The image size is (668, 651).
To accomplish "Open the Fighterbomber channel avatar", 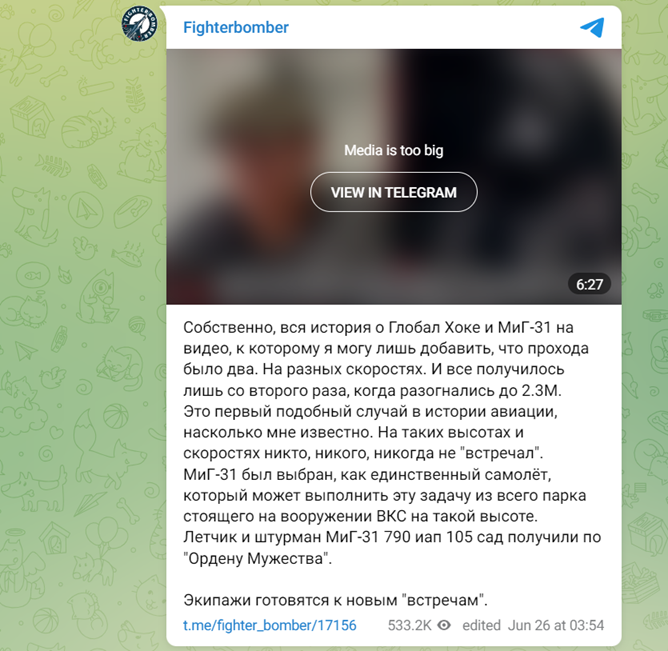I will [139, 24].
